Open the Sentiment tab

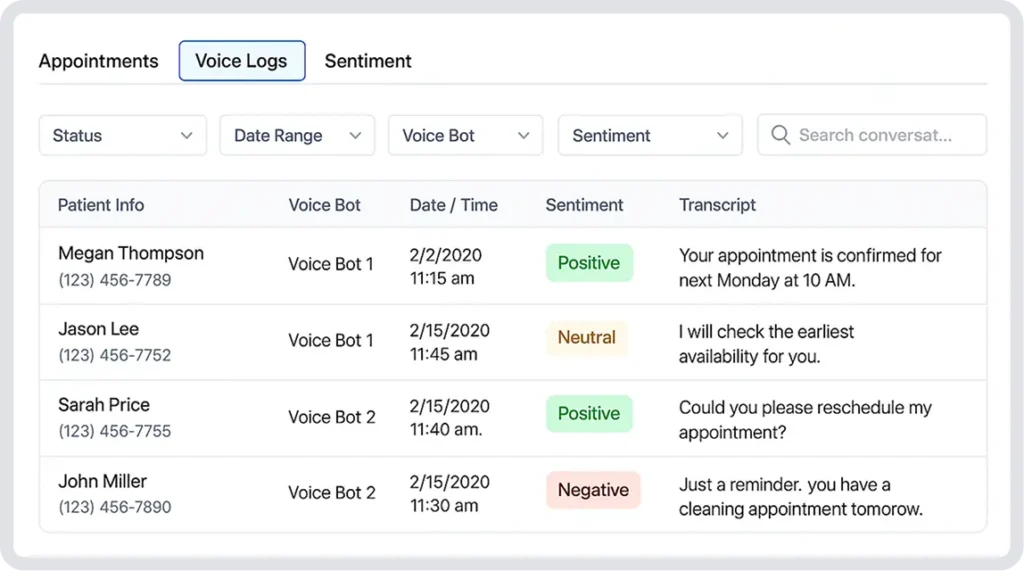coord(368,61)
